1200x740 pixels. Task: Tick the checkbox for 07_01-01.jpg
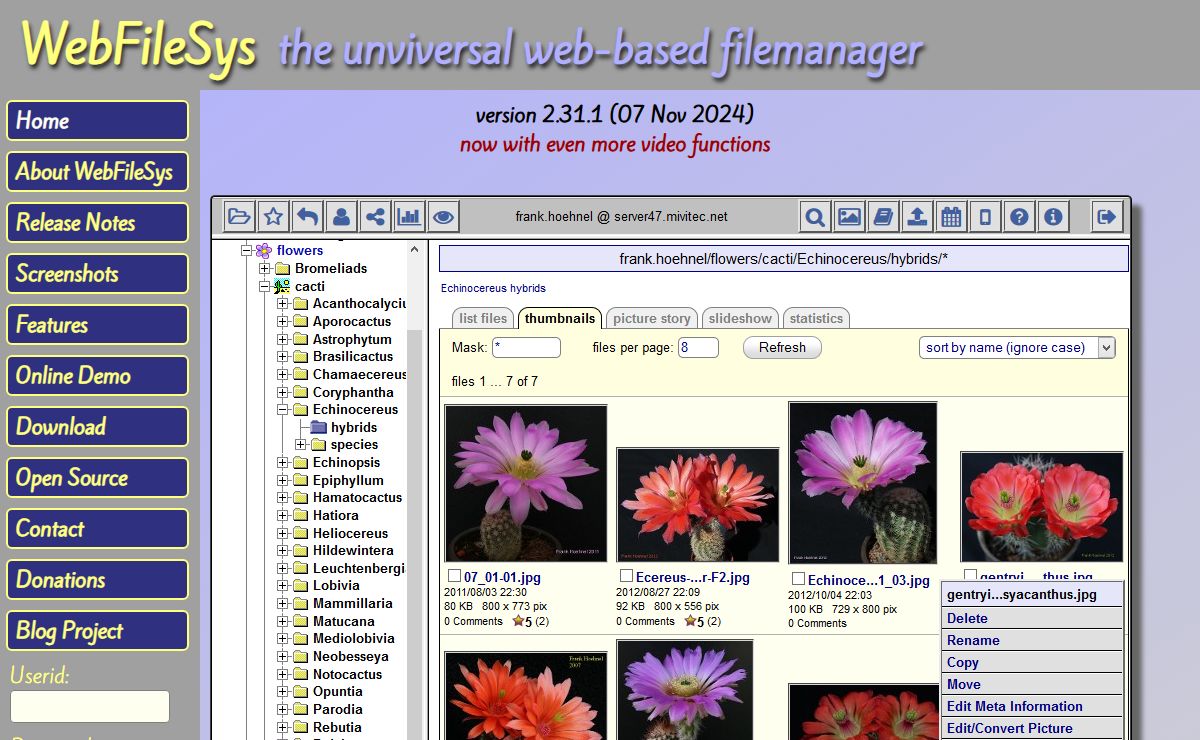455,576
